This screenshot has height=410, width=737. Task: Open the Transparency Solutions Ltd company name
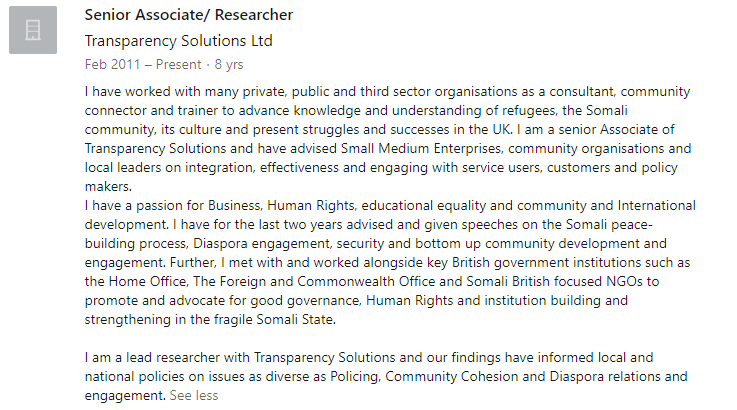click(x=179, y=41)
